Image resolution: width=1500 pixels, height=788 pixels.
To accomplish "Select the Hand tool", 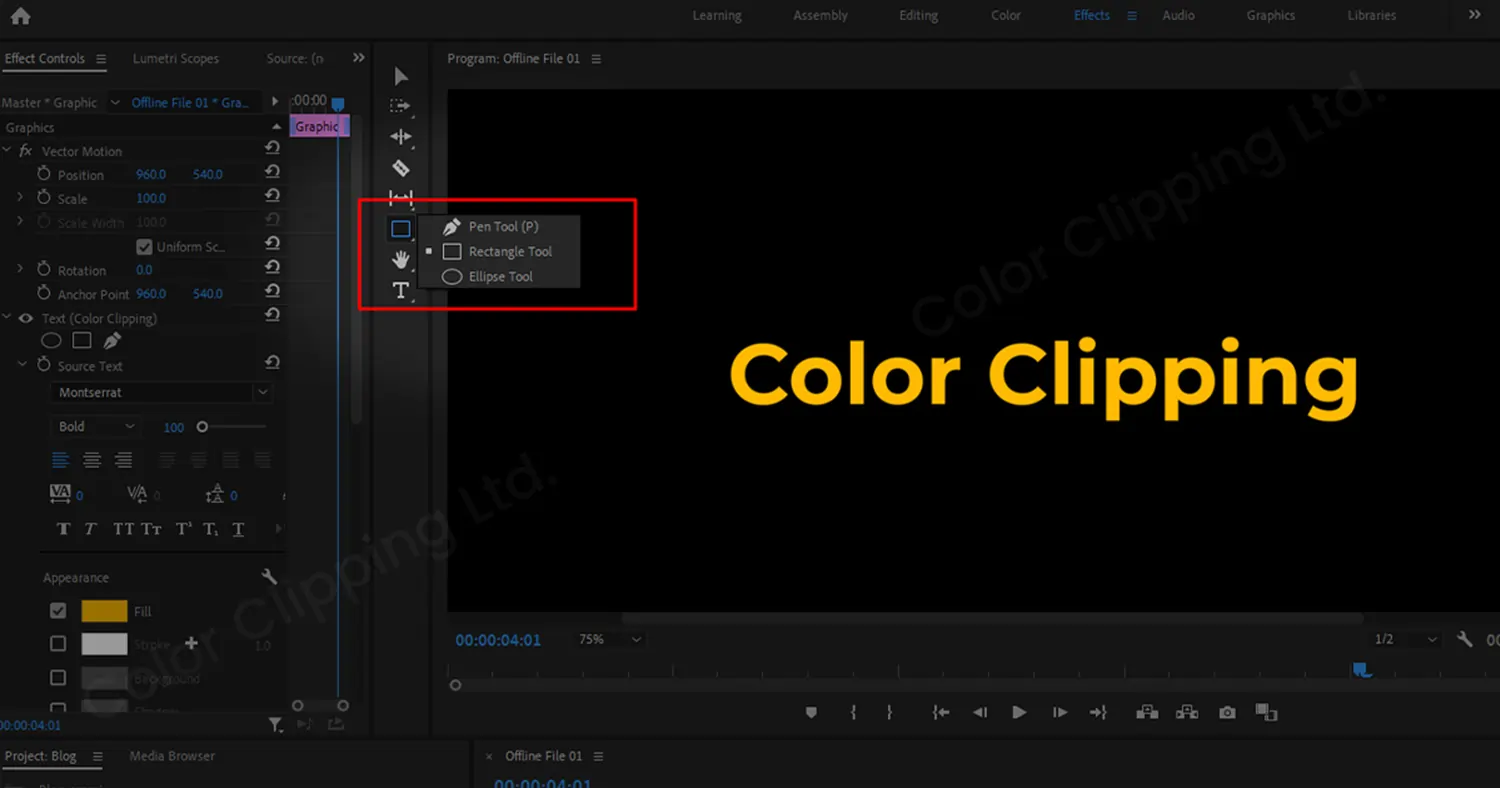I will 400,259.
